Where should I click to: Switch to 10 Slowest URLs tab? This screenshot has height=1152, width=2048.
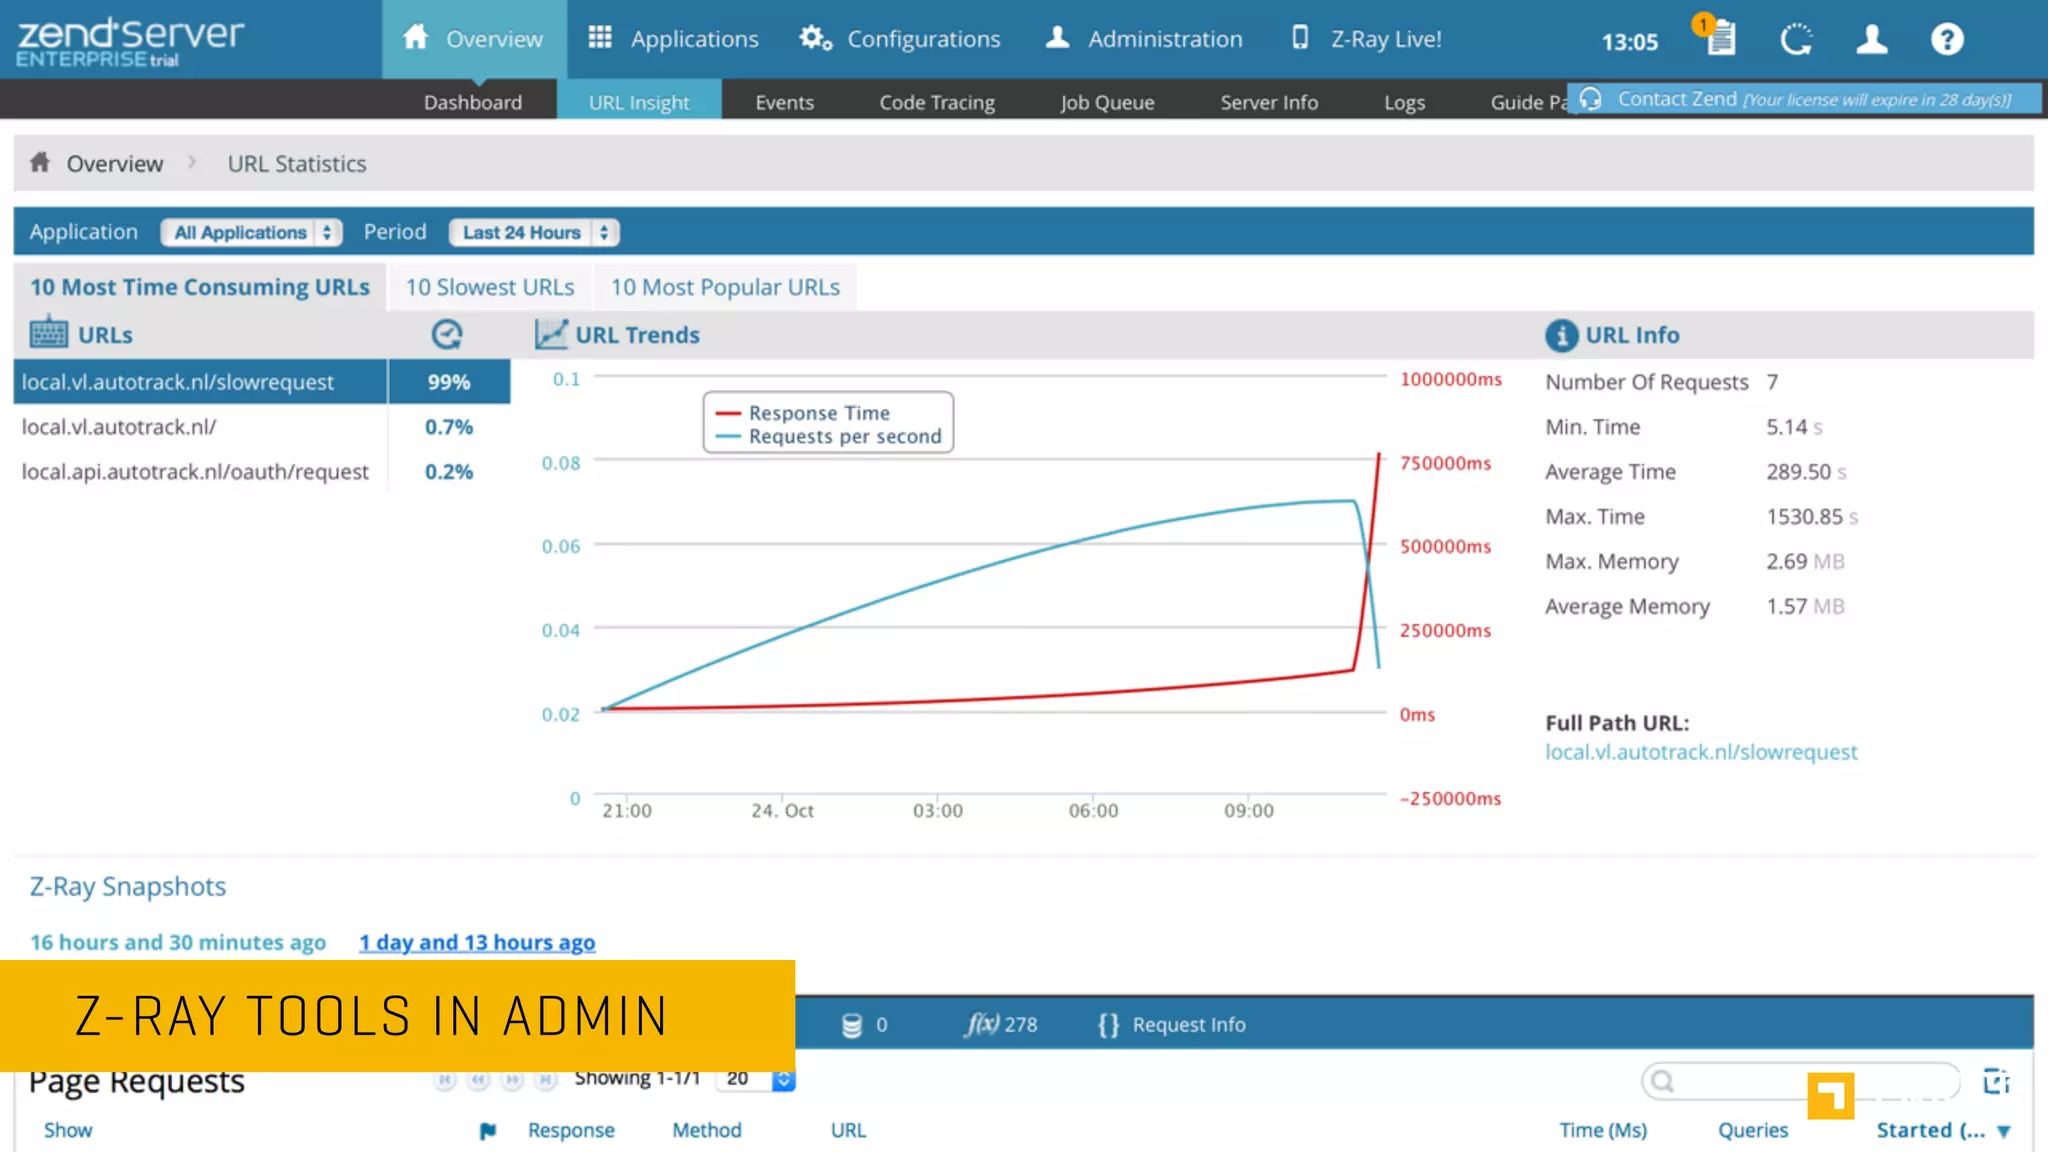tap(490, 287)
